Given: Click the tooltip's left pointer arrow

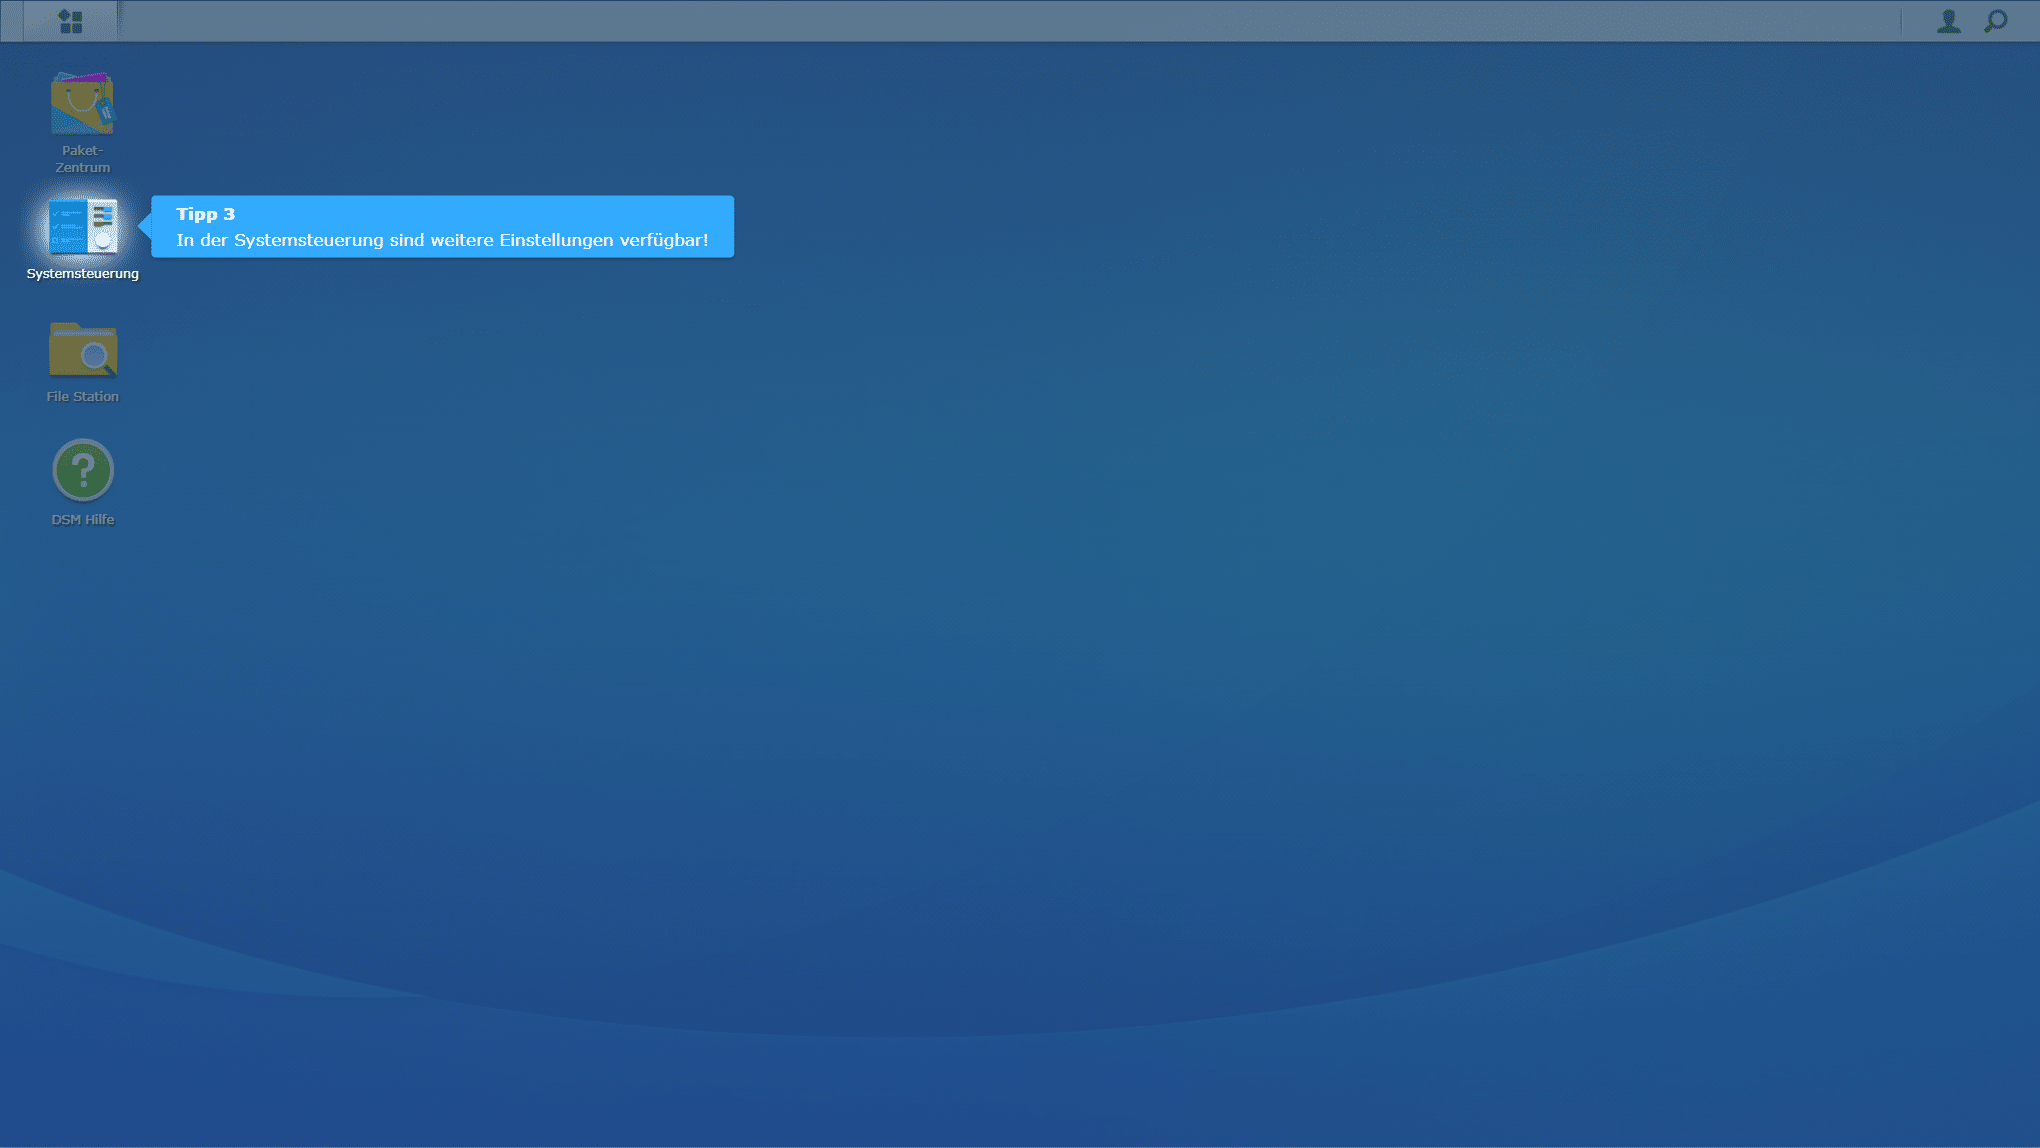Looking at the screenshot, I should pos(145,226).
